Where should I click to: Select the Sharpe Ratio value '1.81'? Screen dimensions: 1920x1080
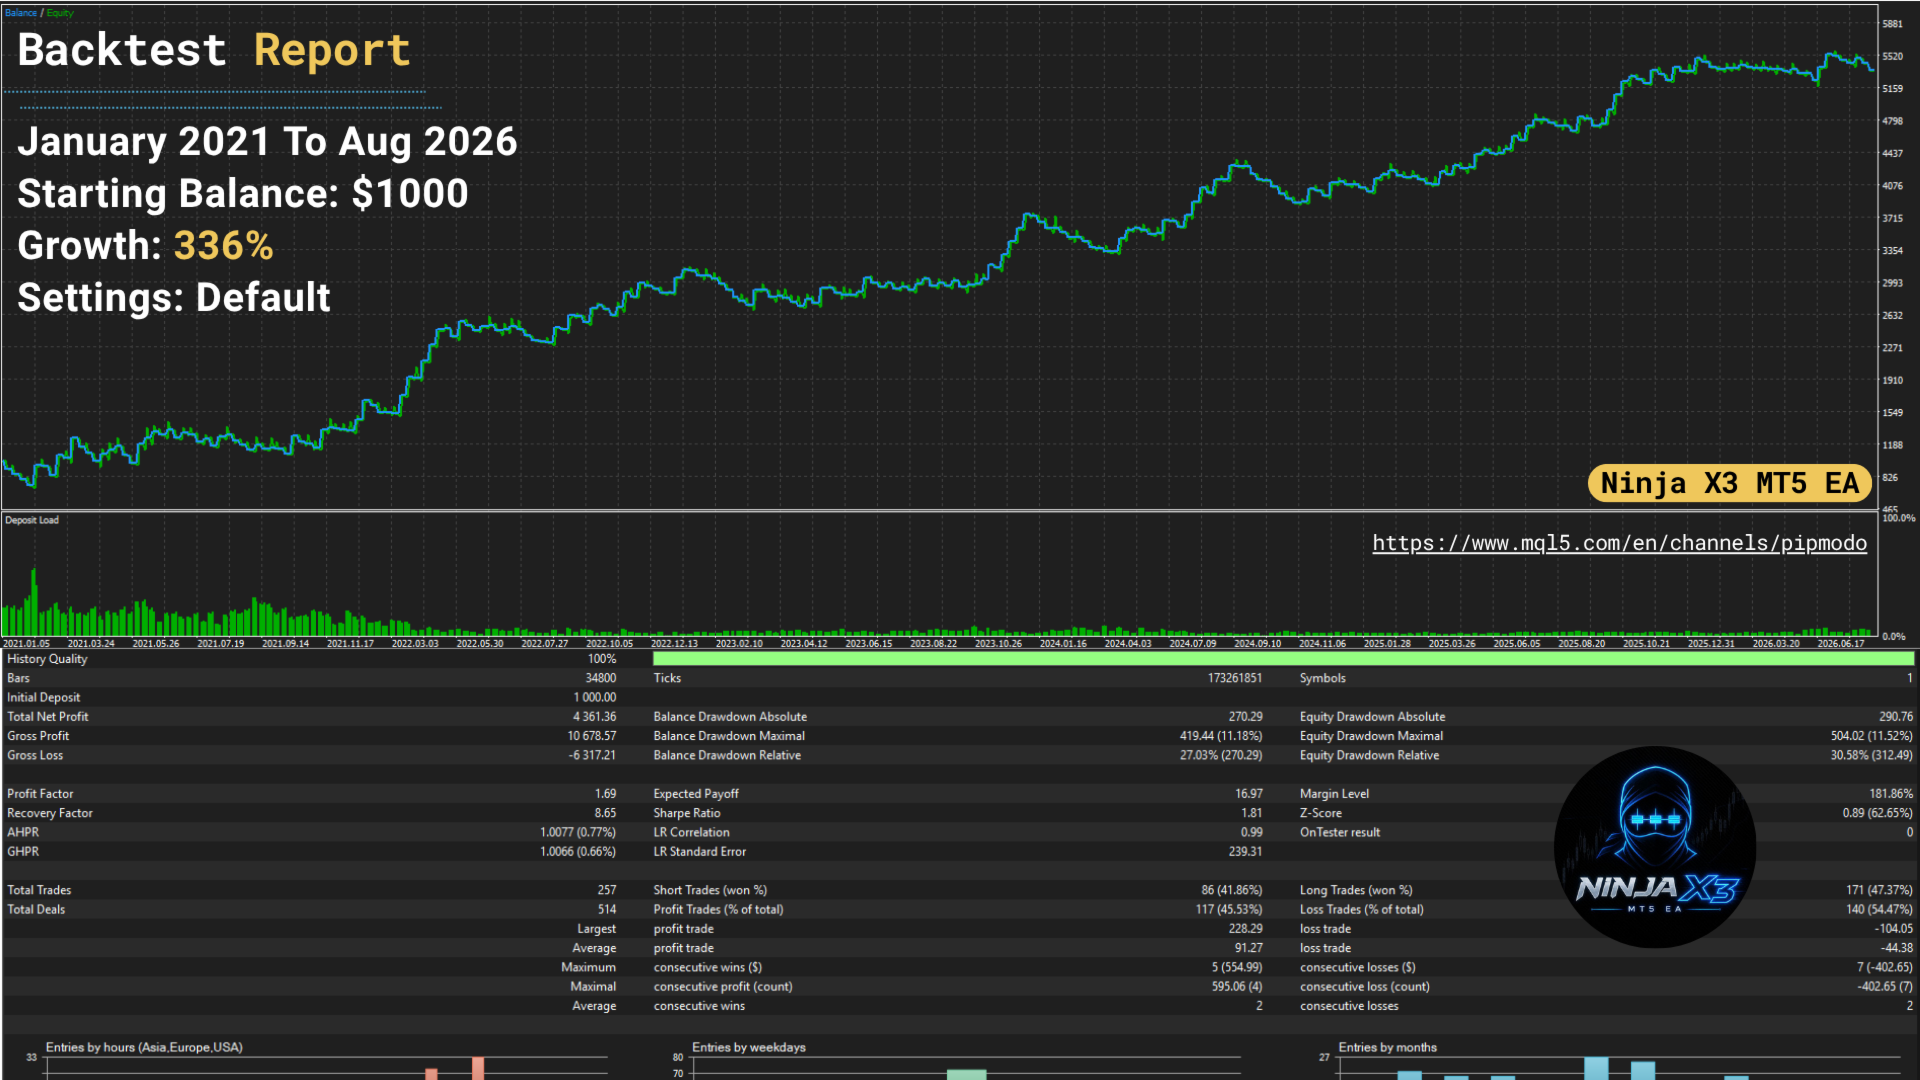1252,814
